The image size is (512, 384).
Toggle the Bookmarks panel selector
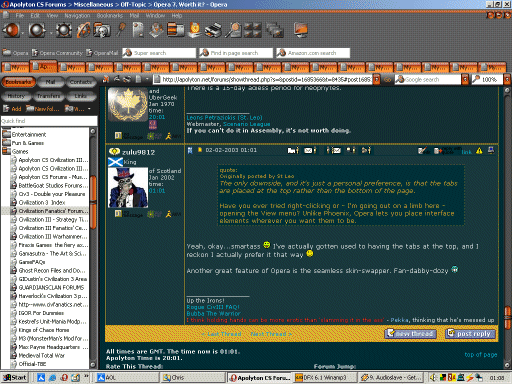pyautogui.click(x=18, y=82)
